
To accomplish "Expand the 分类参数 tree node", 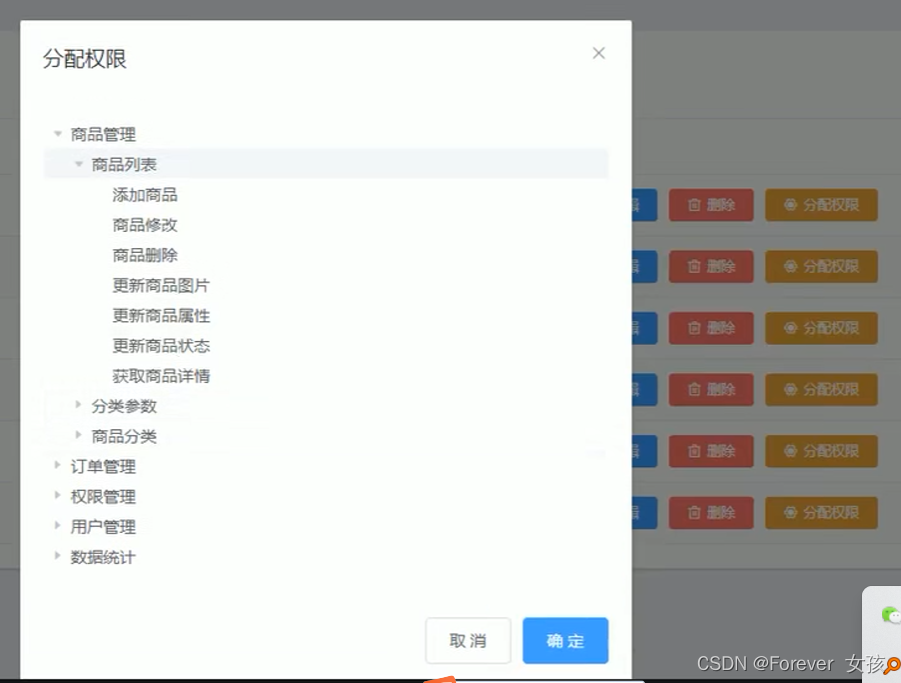I will click(79, 406).
